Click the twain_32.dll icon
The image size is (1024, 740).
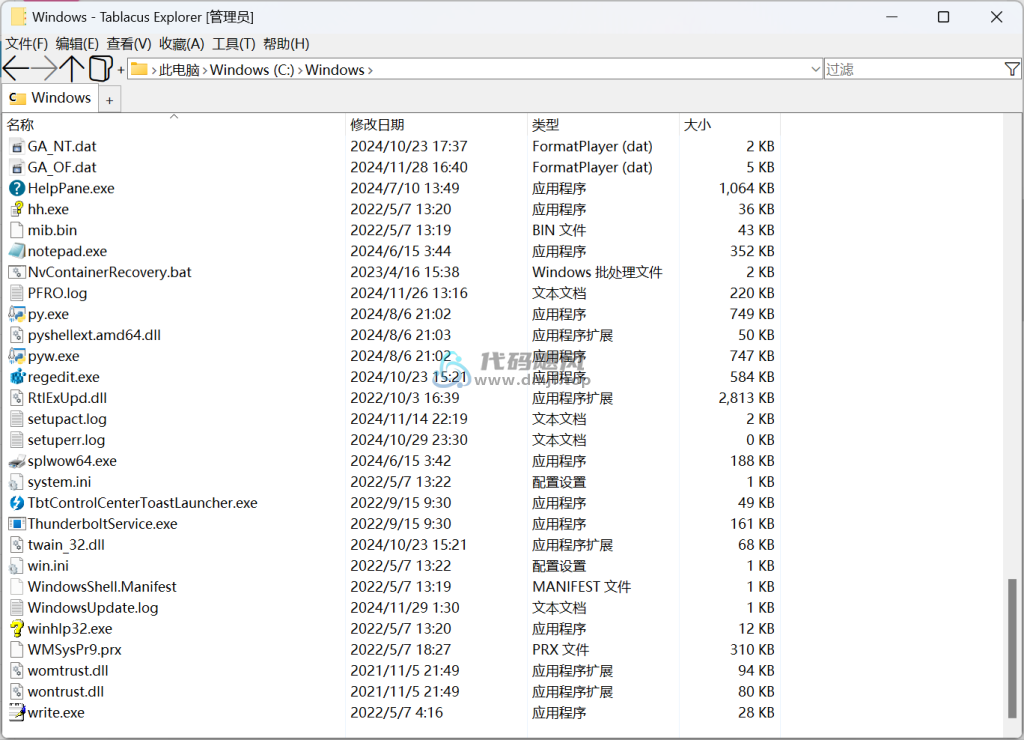(x=17, y=545)
